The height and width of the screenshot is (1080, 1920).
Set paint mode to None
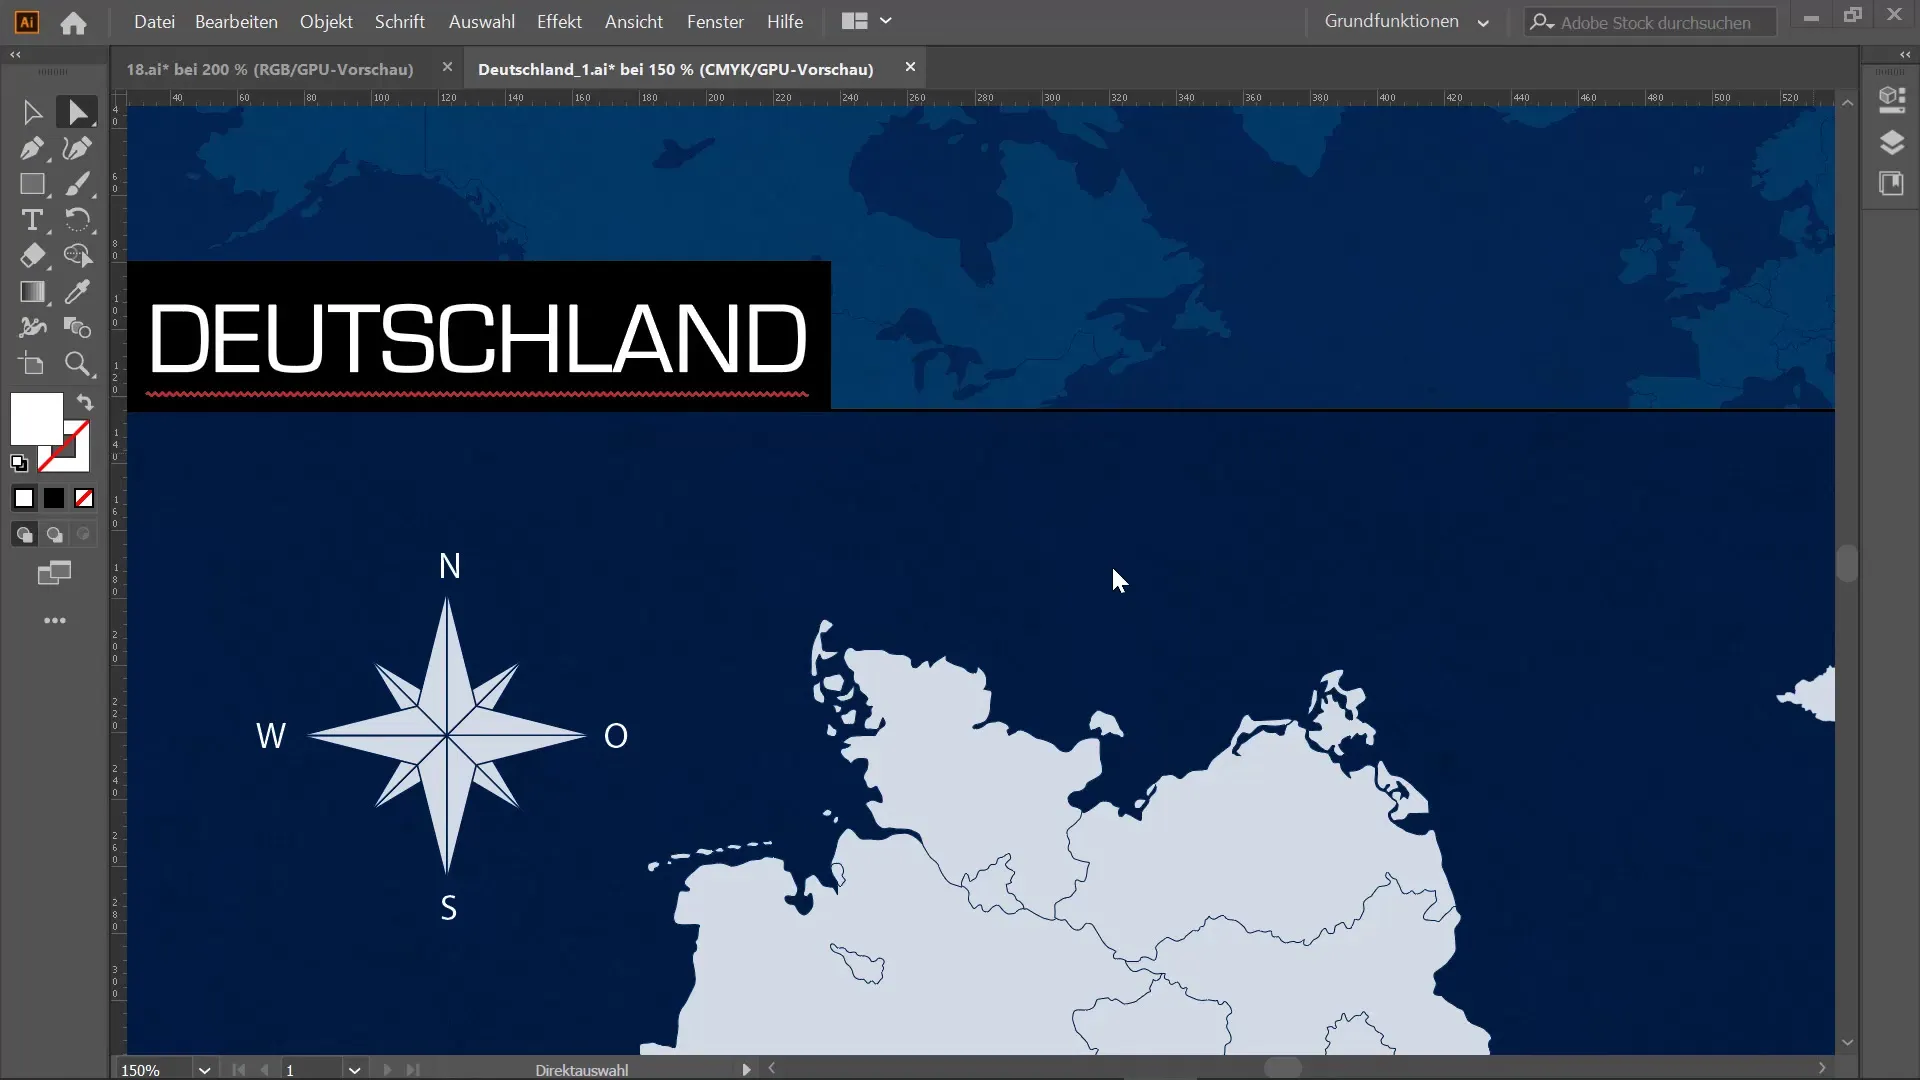[84, 498]
